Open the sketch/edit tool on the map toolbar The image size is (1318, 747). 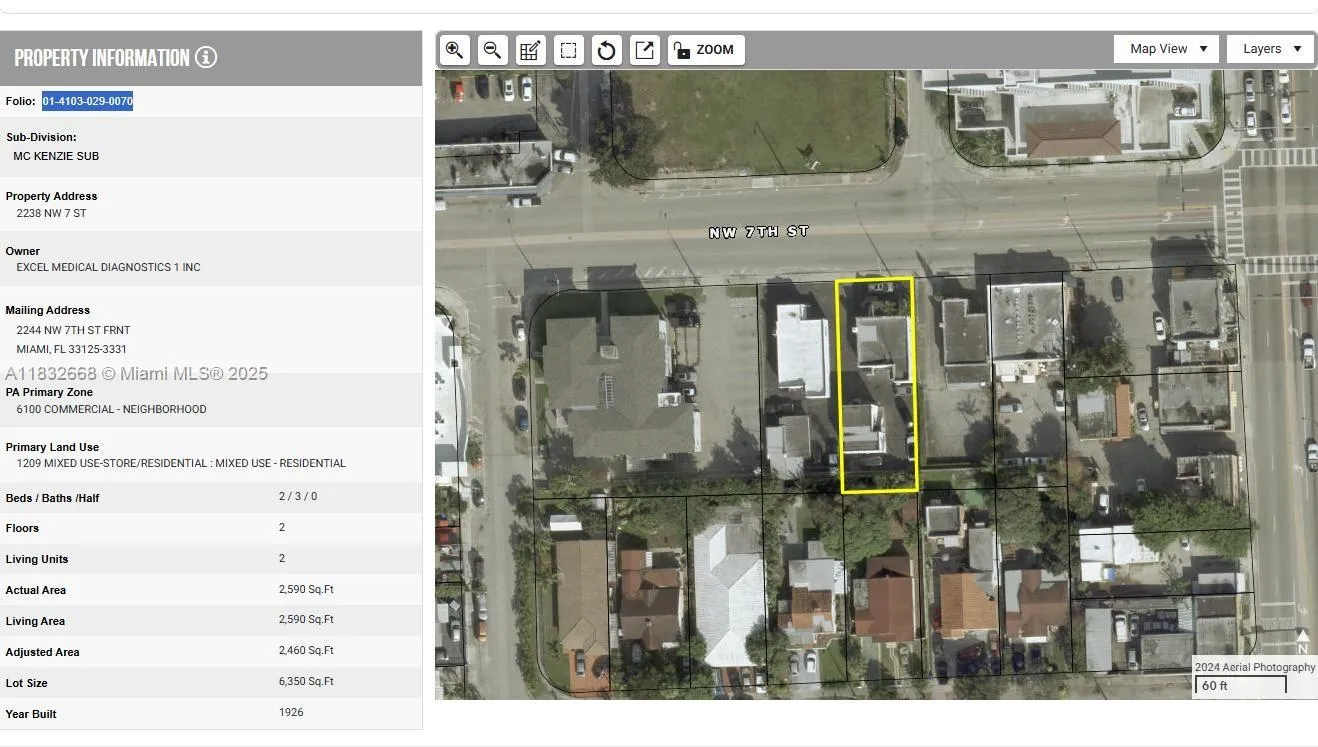(x=530, y=49)
